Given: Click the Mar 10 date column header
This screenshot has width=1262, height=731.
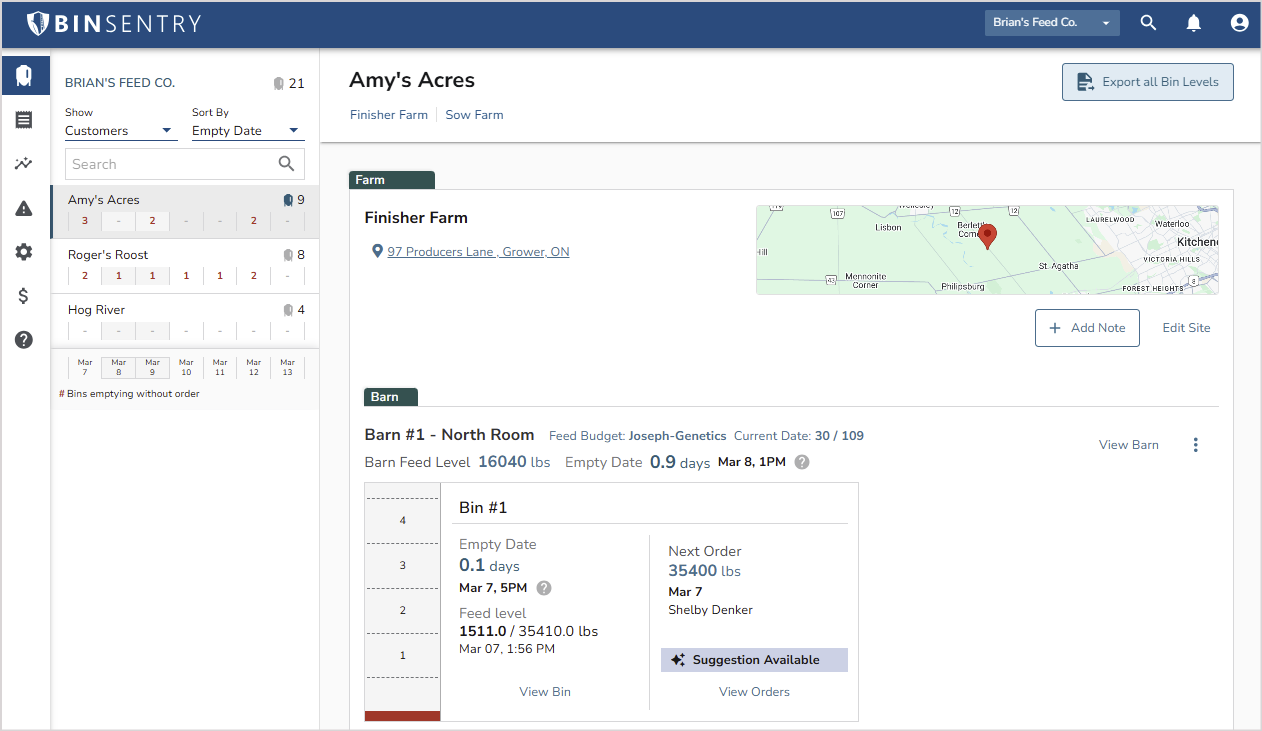Looking at the screenshot, I should point(186,367).
